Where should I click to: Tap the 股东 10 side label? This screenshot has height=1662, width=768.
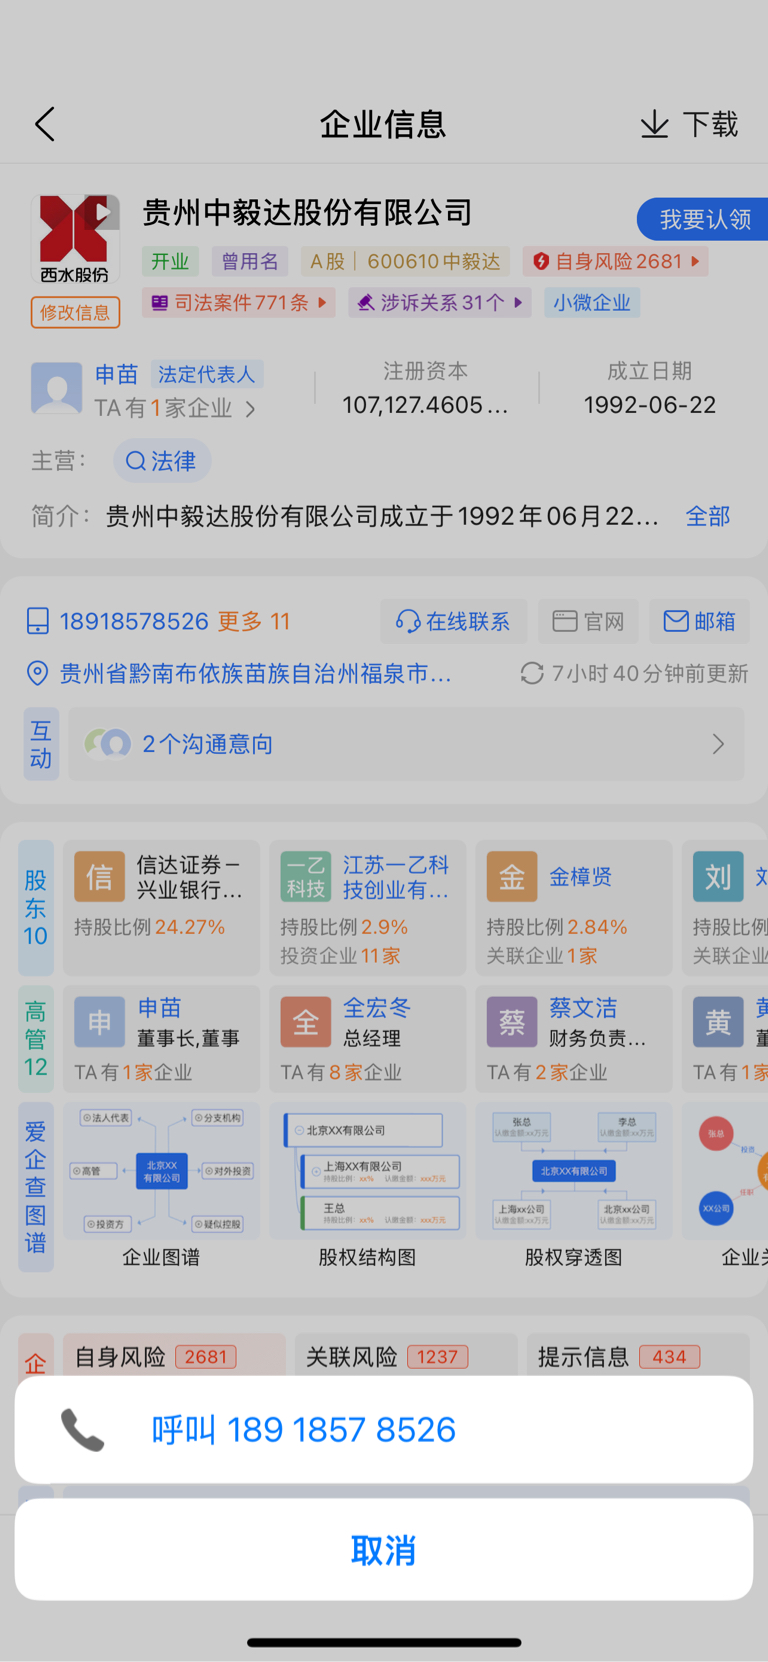[36, 907]
